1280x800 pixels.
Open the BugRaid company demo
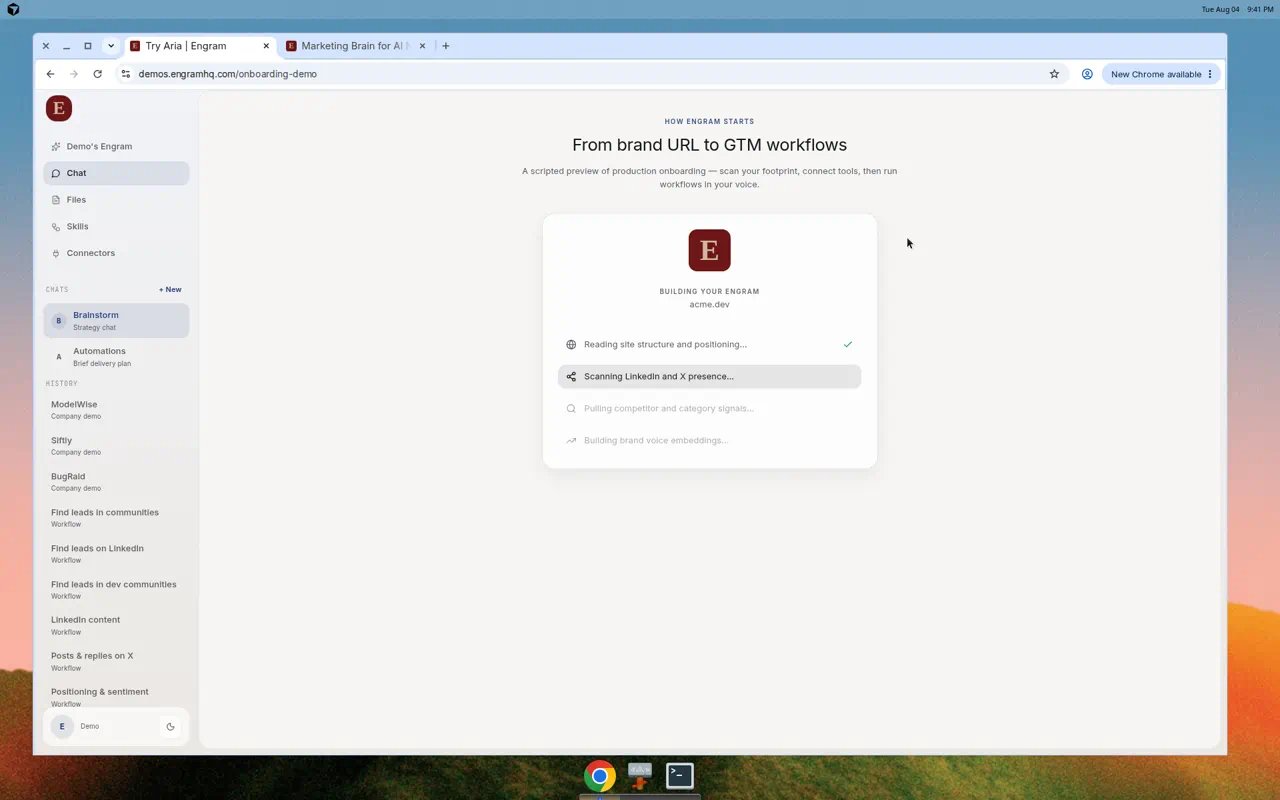(x=116, y=482)
